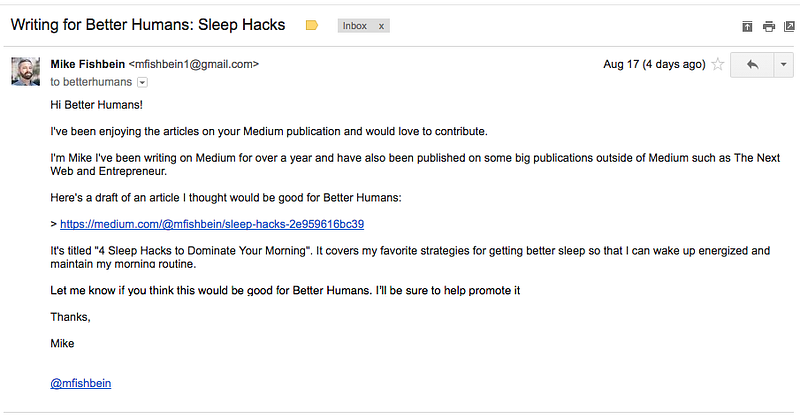The image size is (800, 418).
Task: Click the subject 'Writing for Better Humans: Sleep Hacks'
Action: coord(148,25)
